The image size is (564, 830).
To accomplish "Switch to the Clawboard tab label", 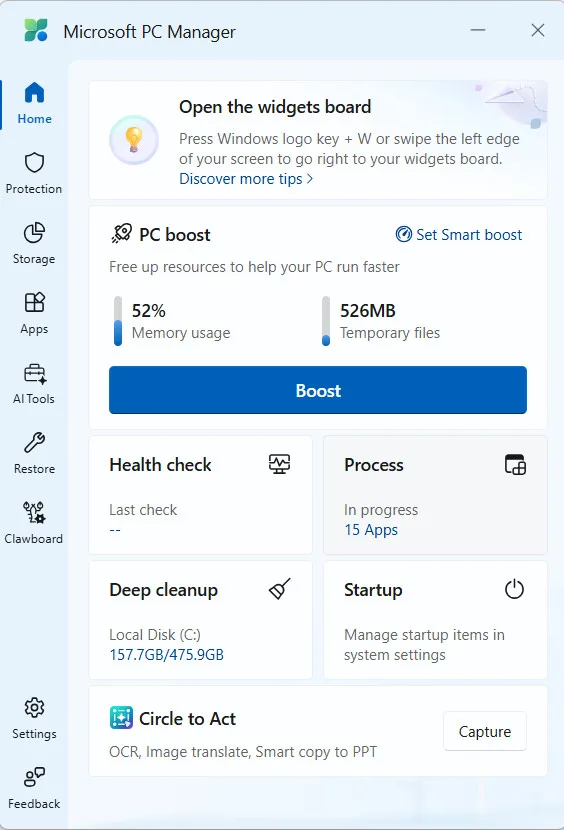I will click(34, 539).
